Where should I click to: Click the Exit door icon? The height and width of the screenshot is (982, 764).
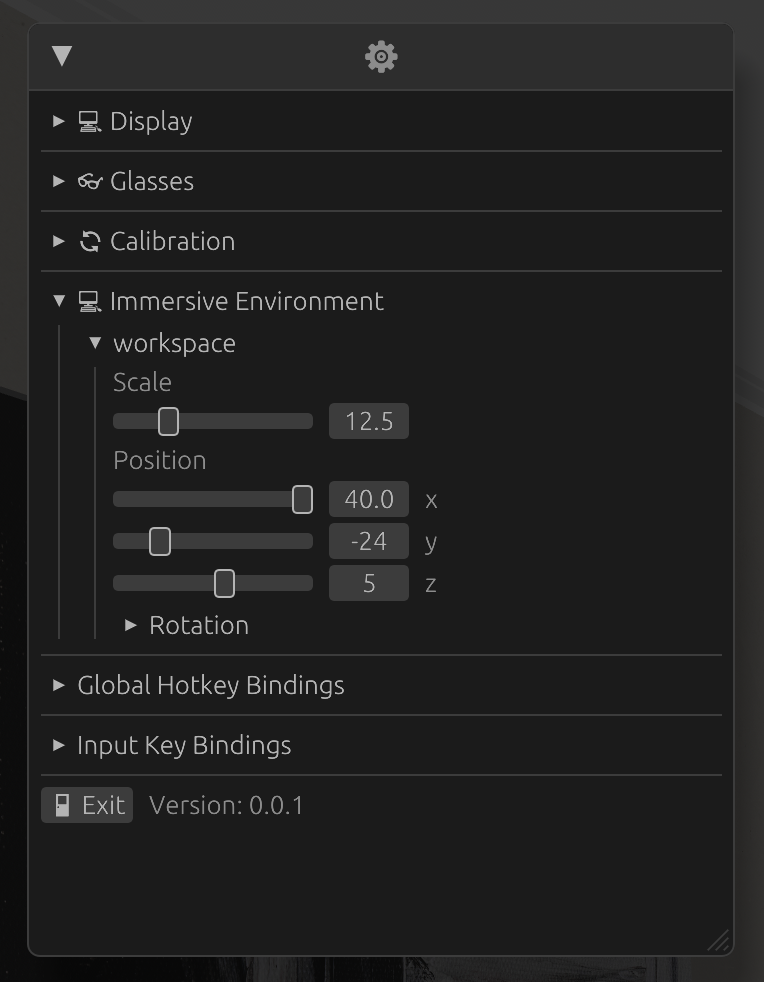tap(60, 804)
